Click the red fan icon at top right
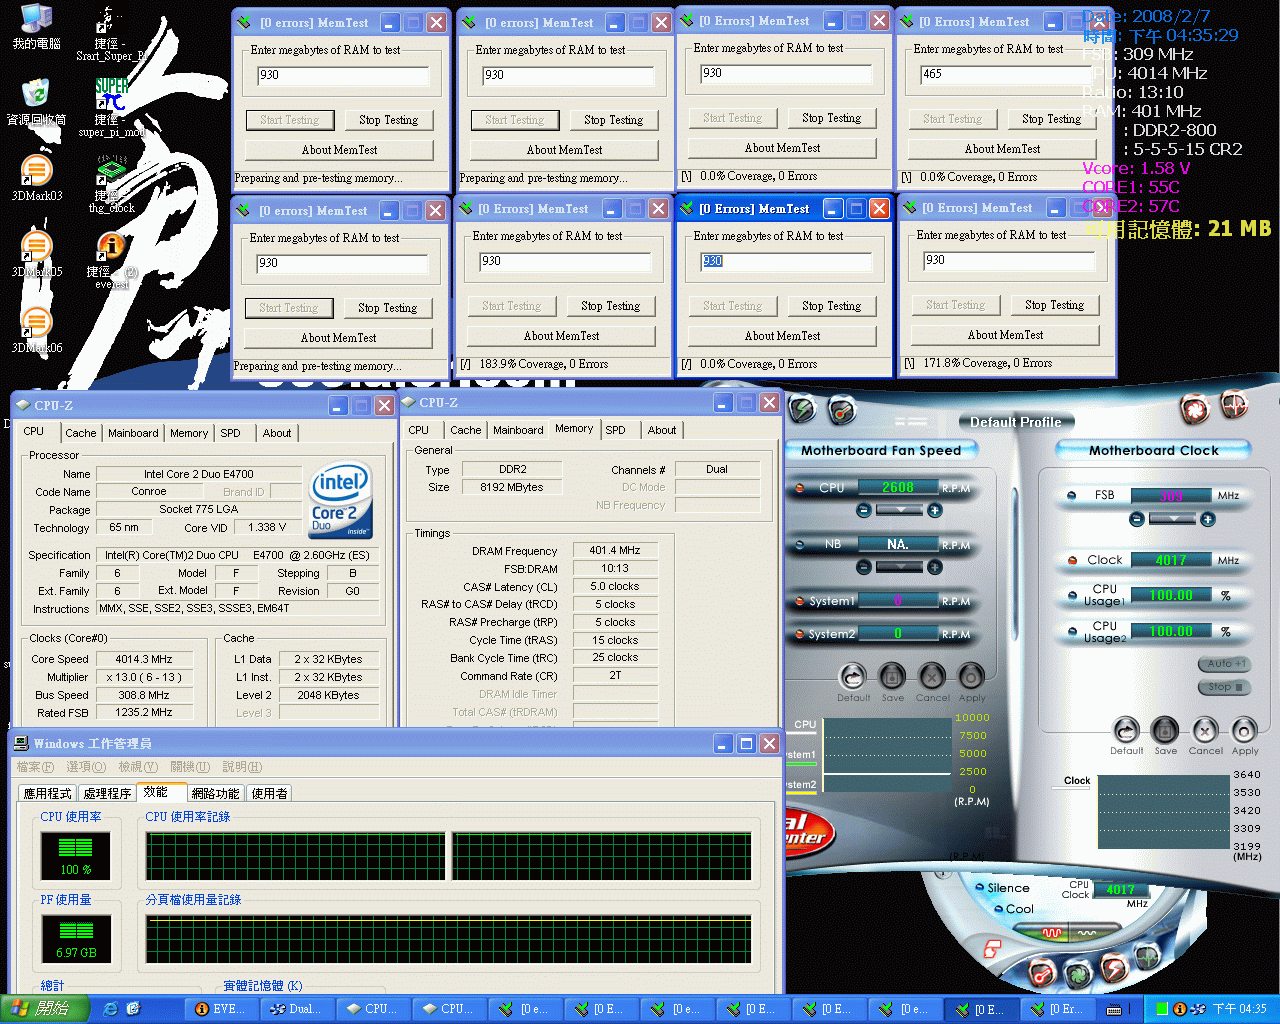The width and height of the screenshot is (1280, 1024). [1193, 409]
